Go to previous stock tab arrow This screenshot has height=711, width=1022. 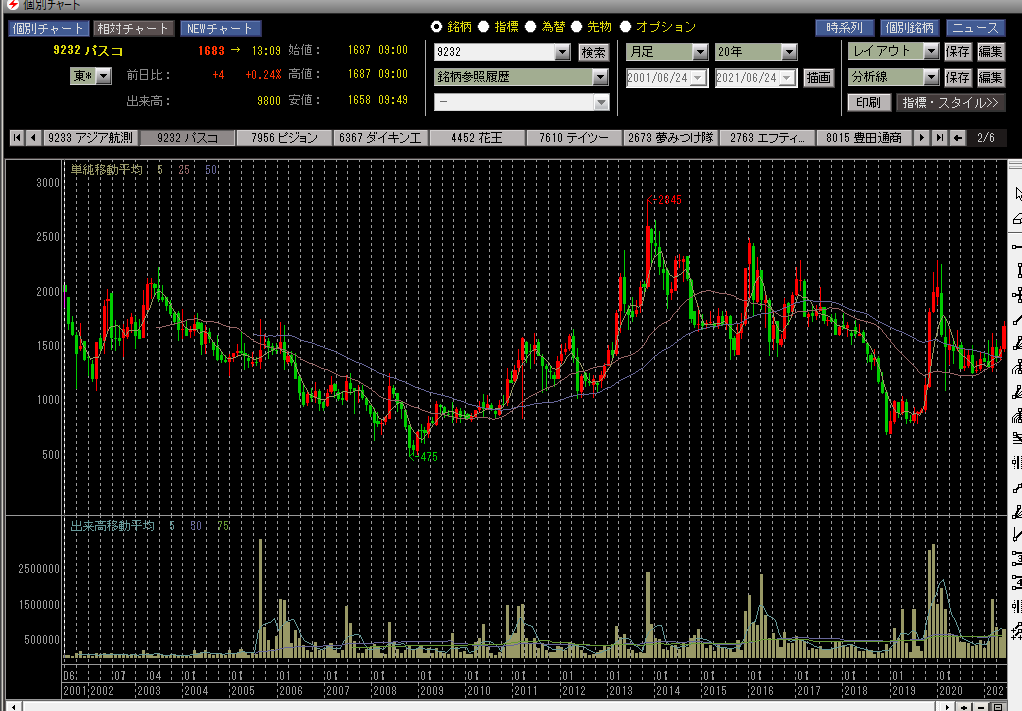(x=33, y=138)
